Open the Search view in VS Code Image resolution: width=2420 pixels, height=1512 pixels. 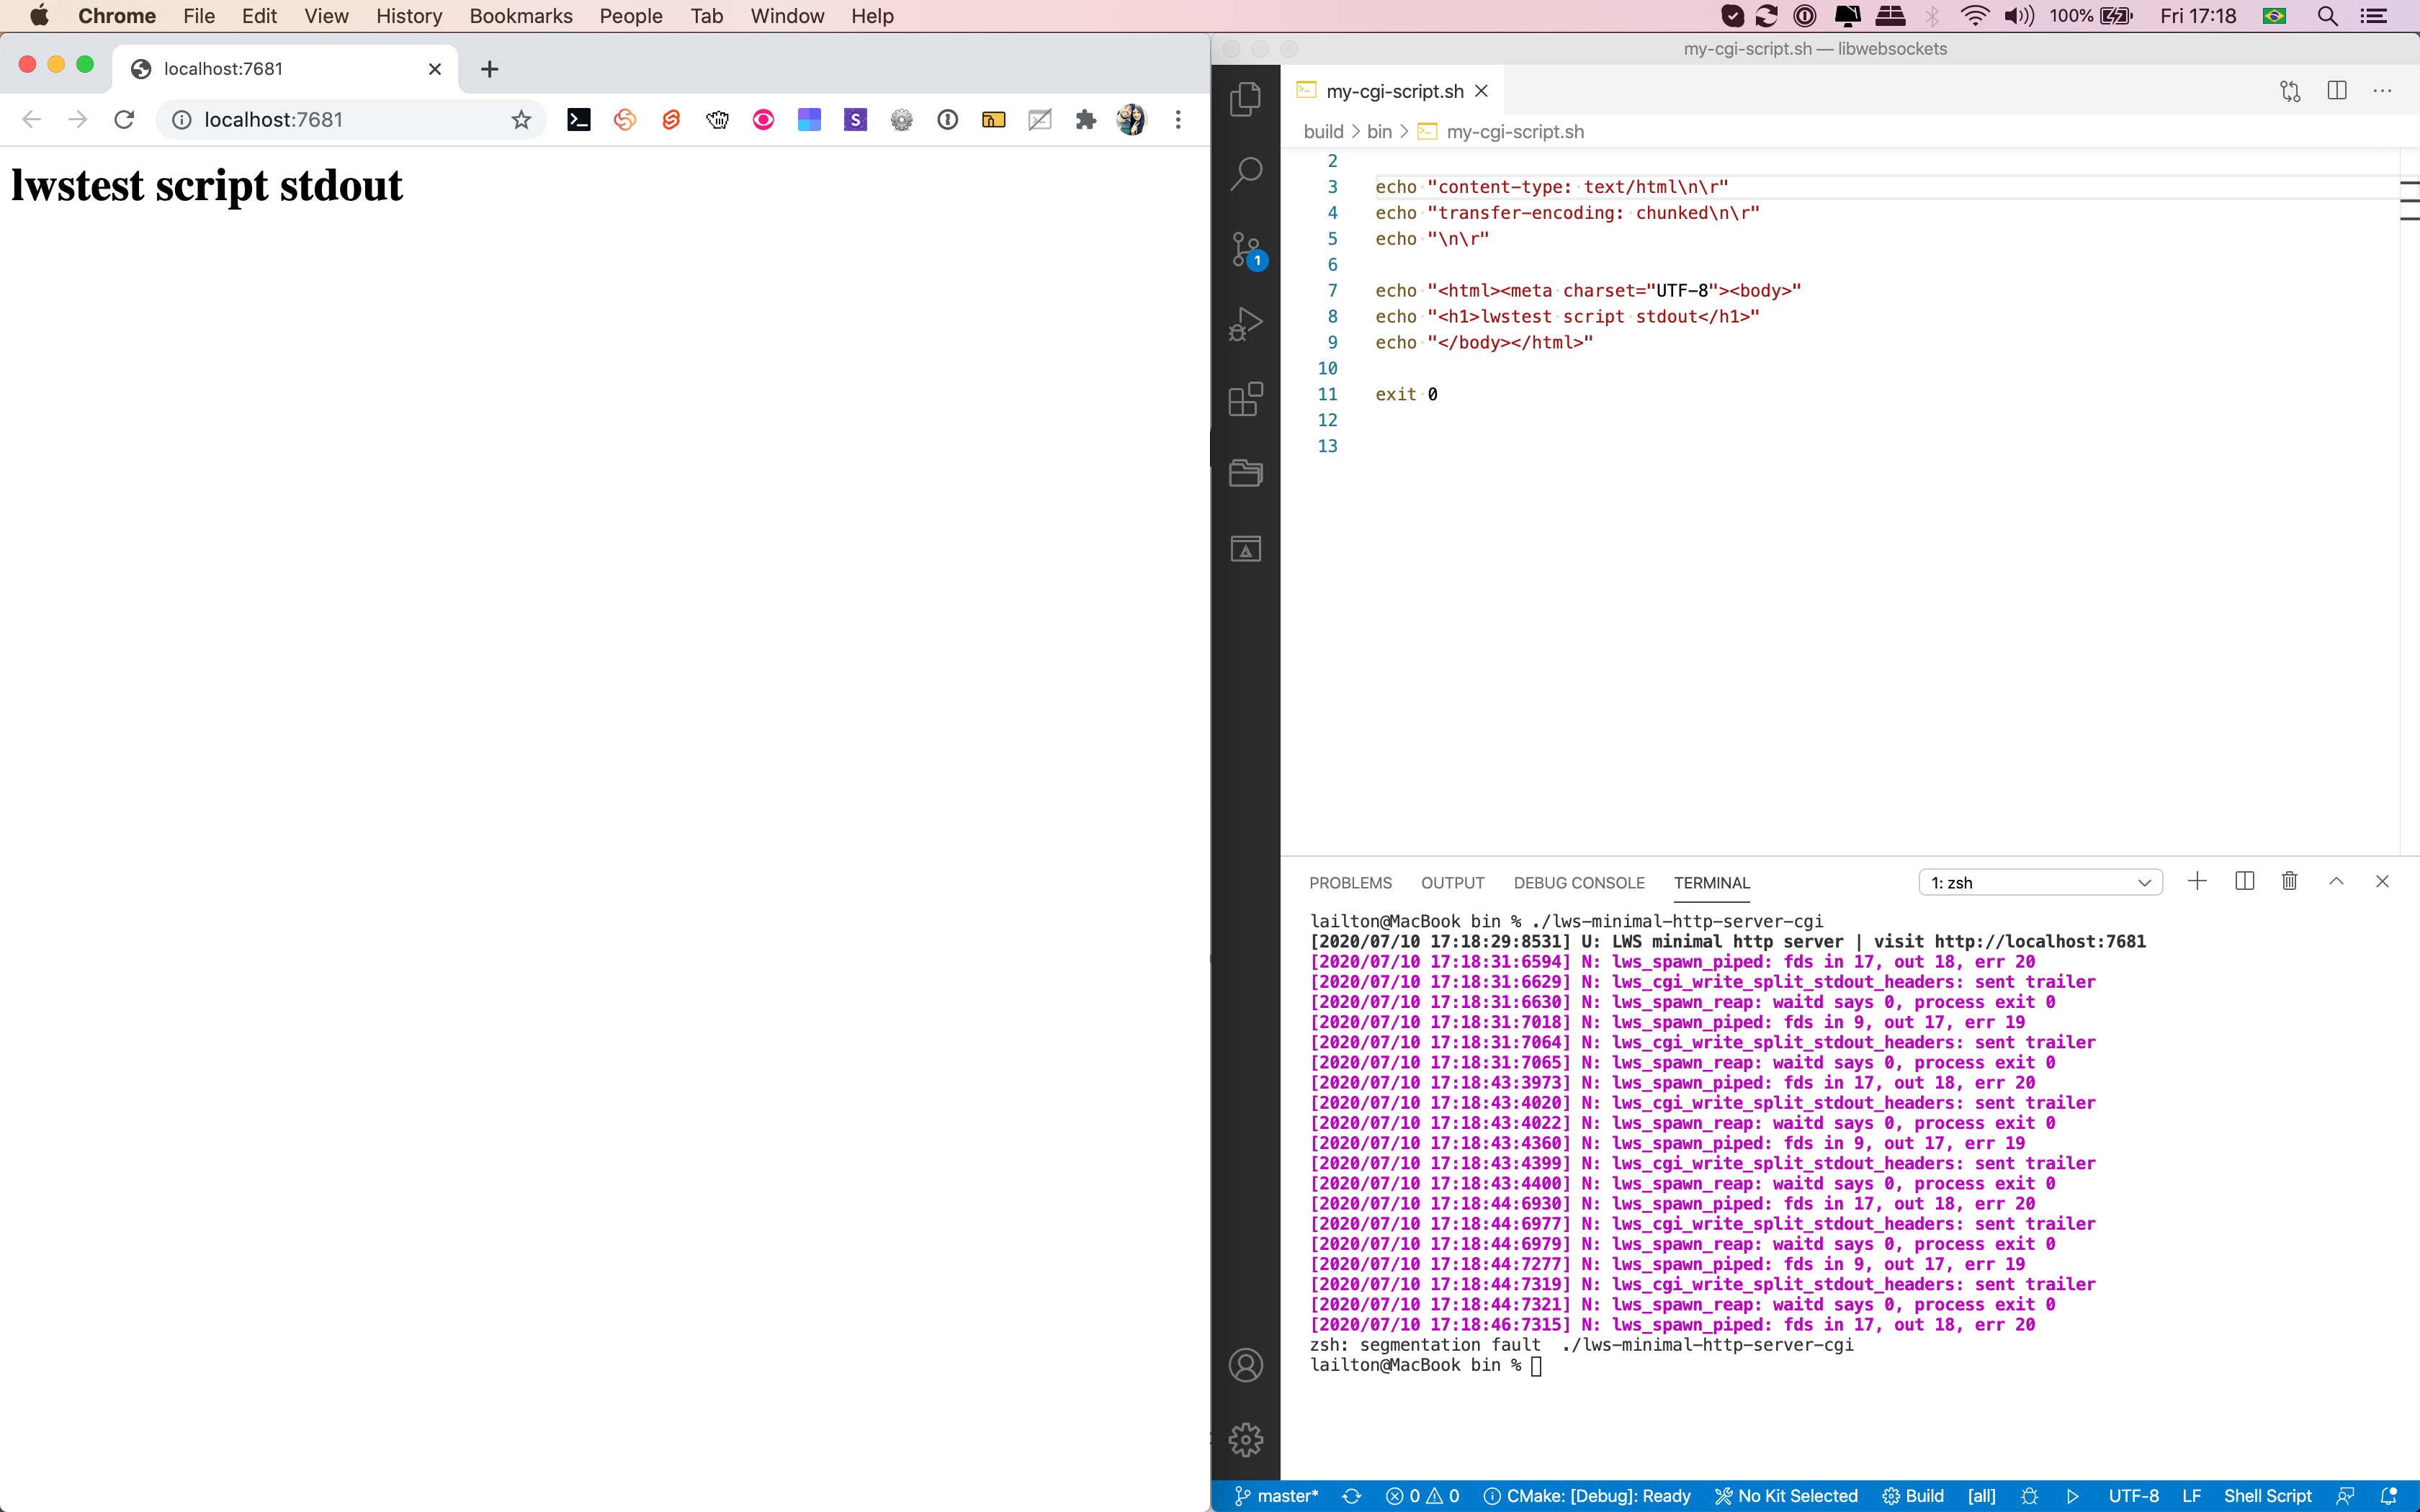pyautogui.click(x=1245, y=174)
